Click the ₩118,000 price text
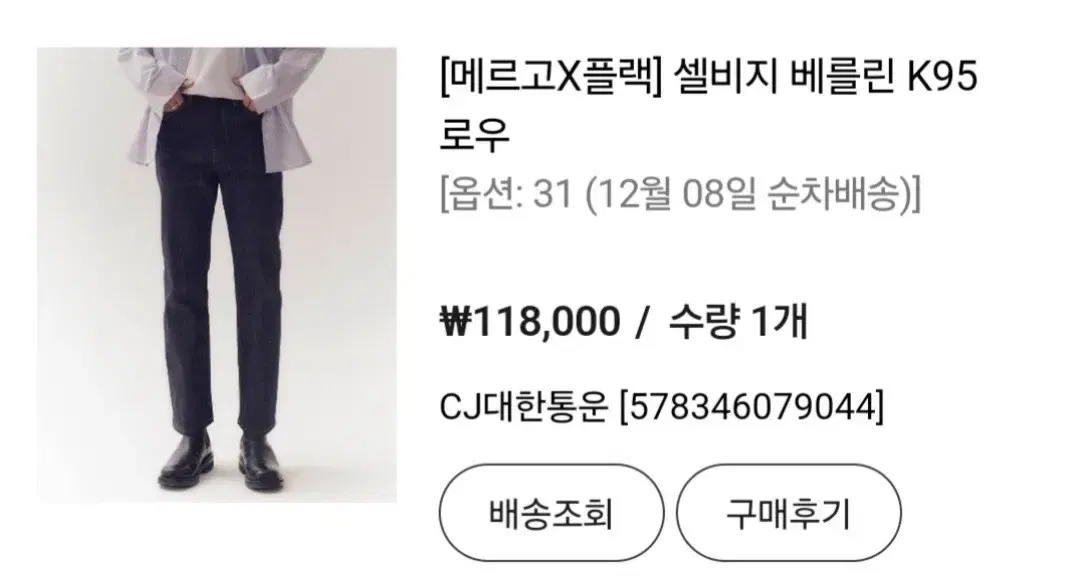1080x576 pixels. (x=530, y=321)
